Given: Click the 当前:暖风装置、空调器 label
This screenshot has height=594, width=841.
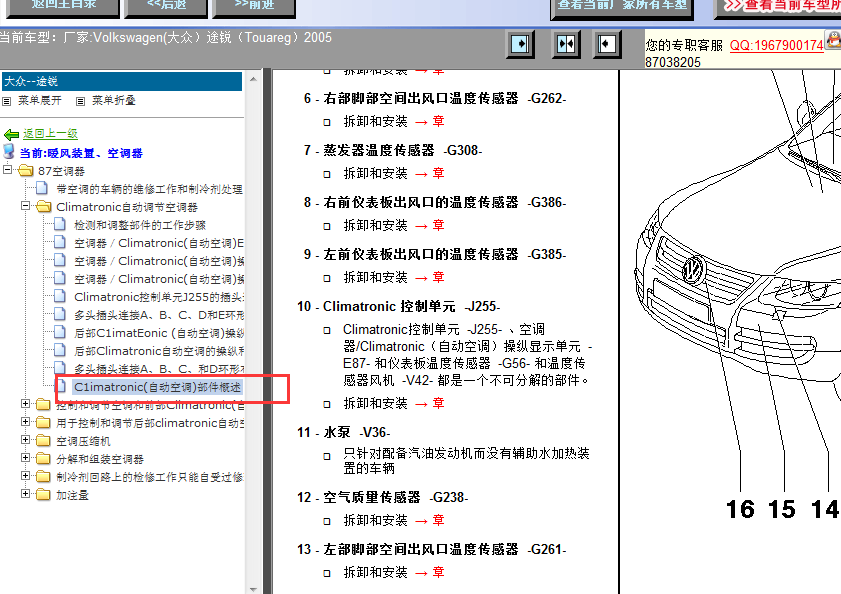Looking at the screenshot, I should pyautogui.click(x=81, y=153).
